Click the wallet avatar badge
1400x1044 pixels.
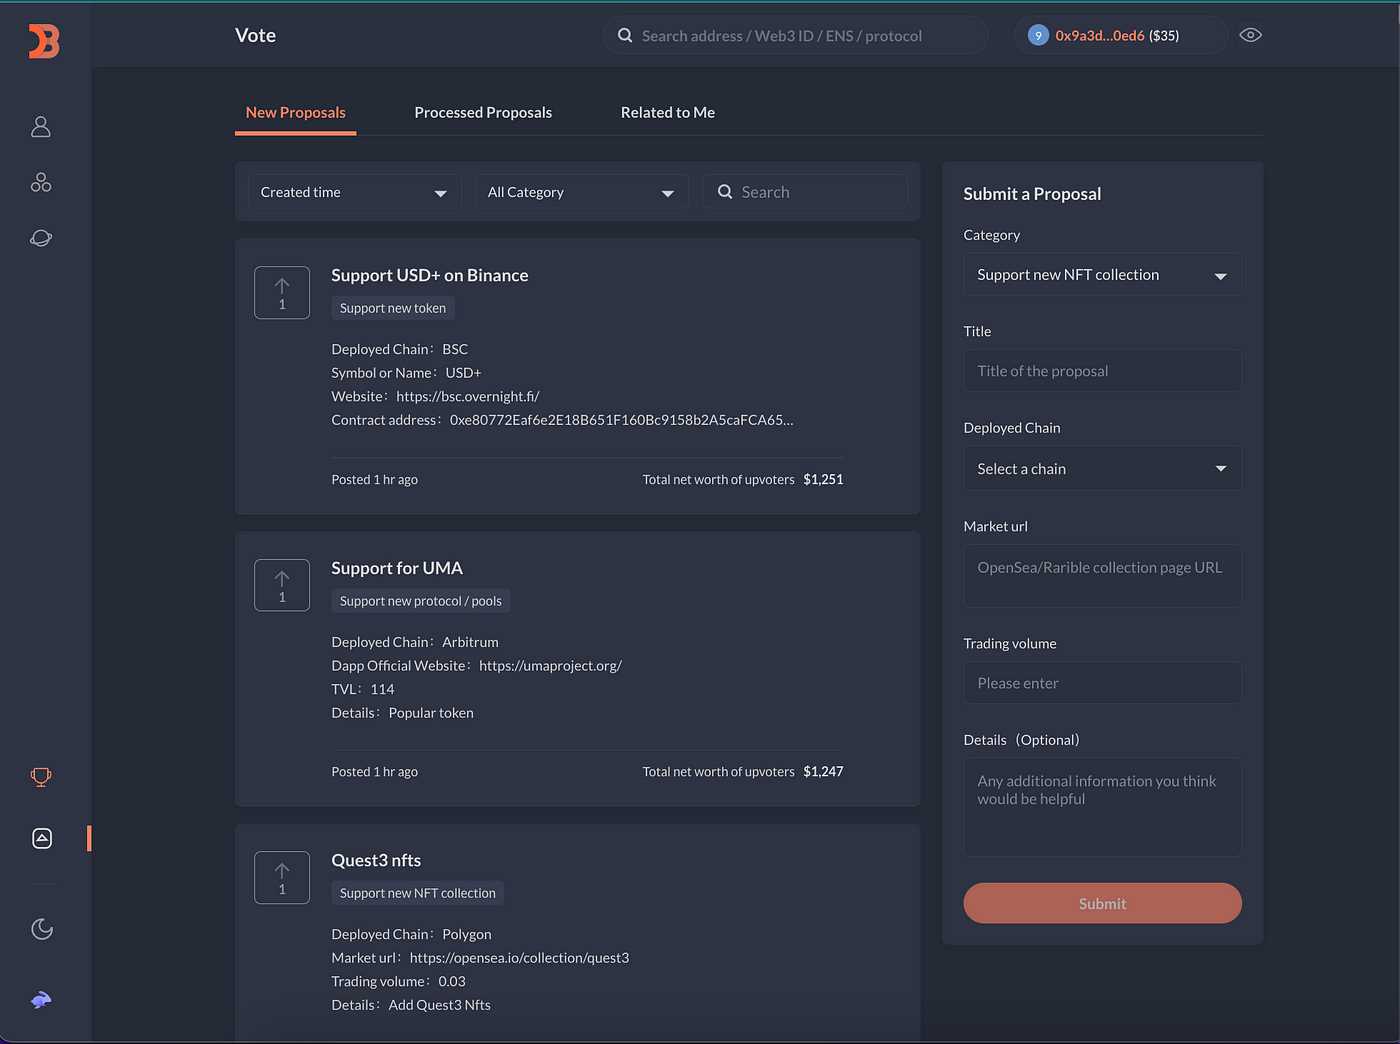click(x=1038, y=35)
